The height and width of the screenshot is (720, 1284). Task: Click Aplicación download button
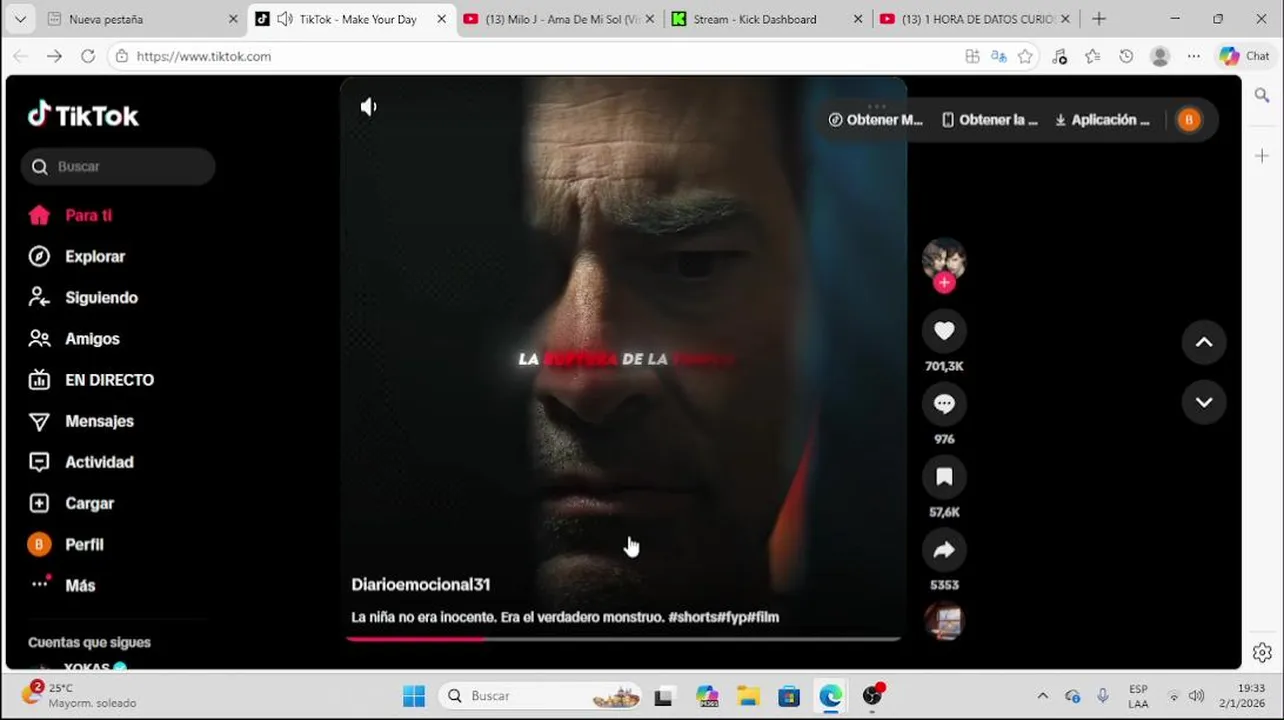click(x=1102, y=120)
